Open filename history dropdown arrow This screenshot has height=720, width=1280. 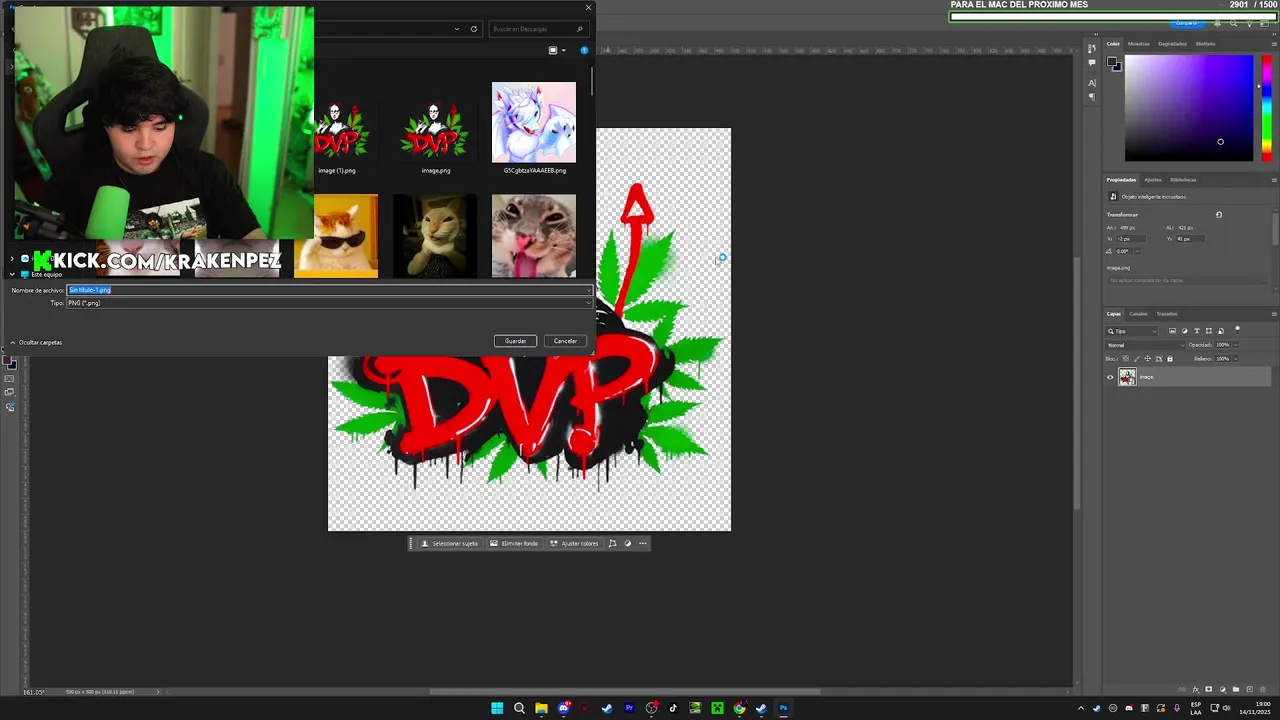click(588, 290)
